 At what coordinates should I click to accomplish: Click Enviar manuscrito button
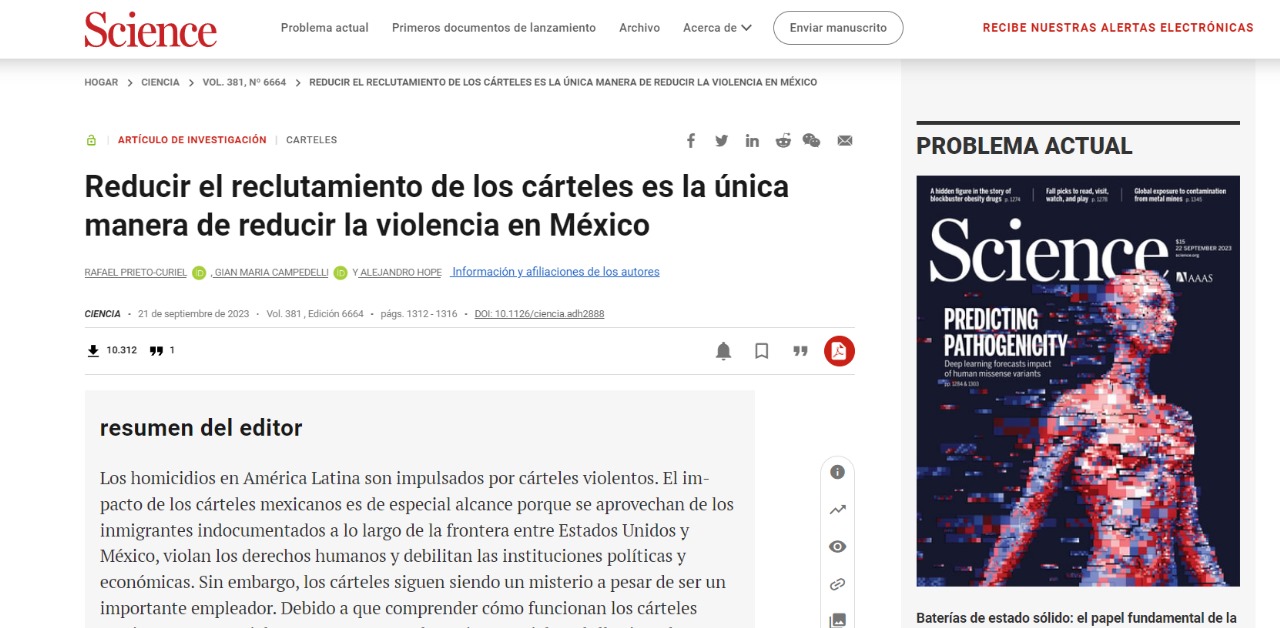click(x=838, y=28)
